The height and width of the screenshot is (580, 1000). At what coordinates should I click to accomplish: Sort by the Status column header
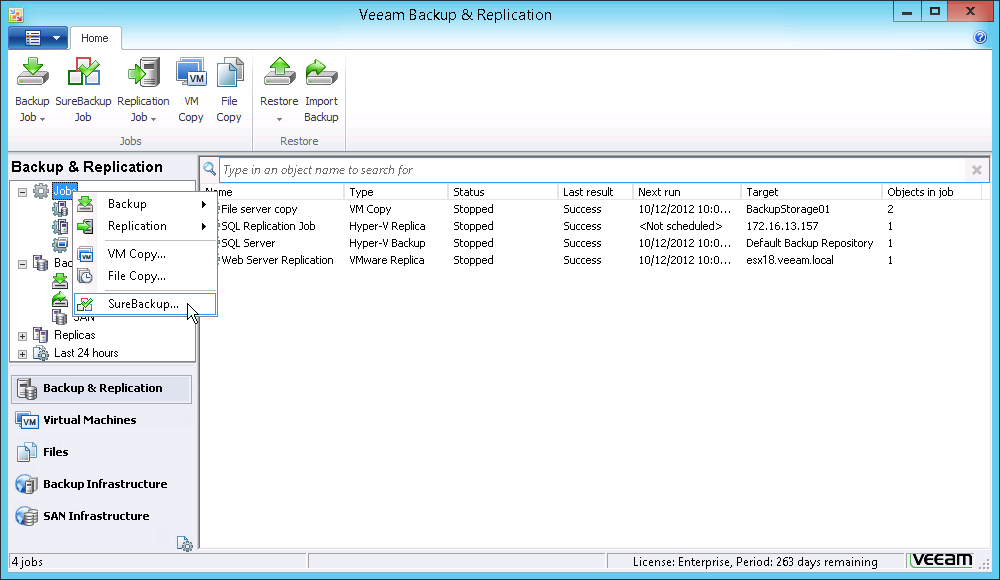pyautogui.click(x=503, y=192)
